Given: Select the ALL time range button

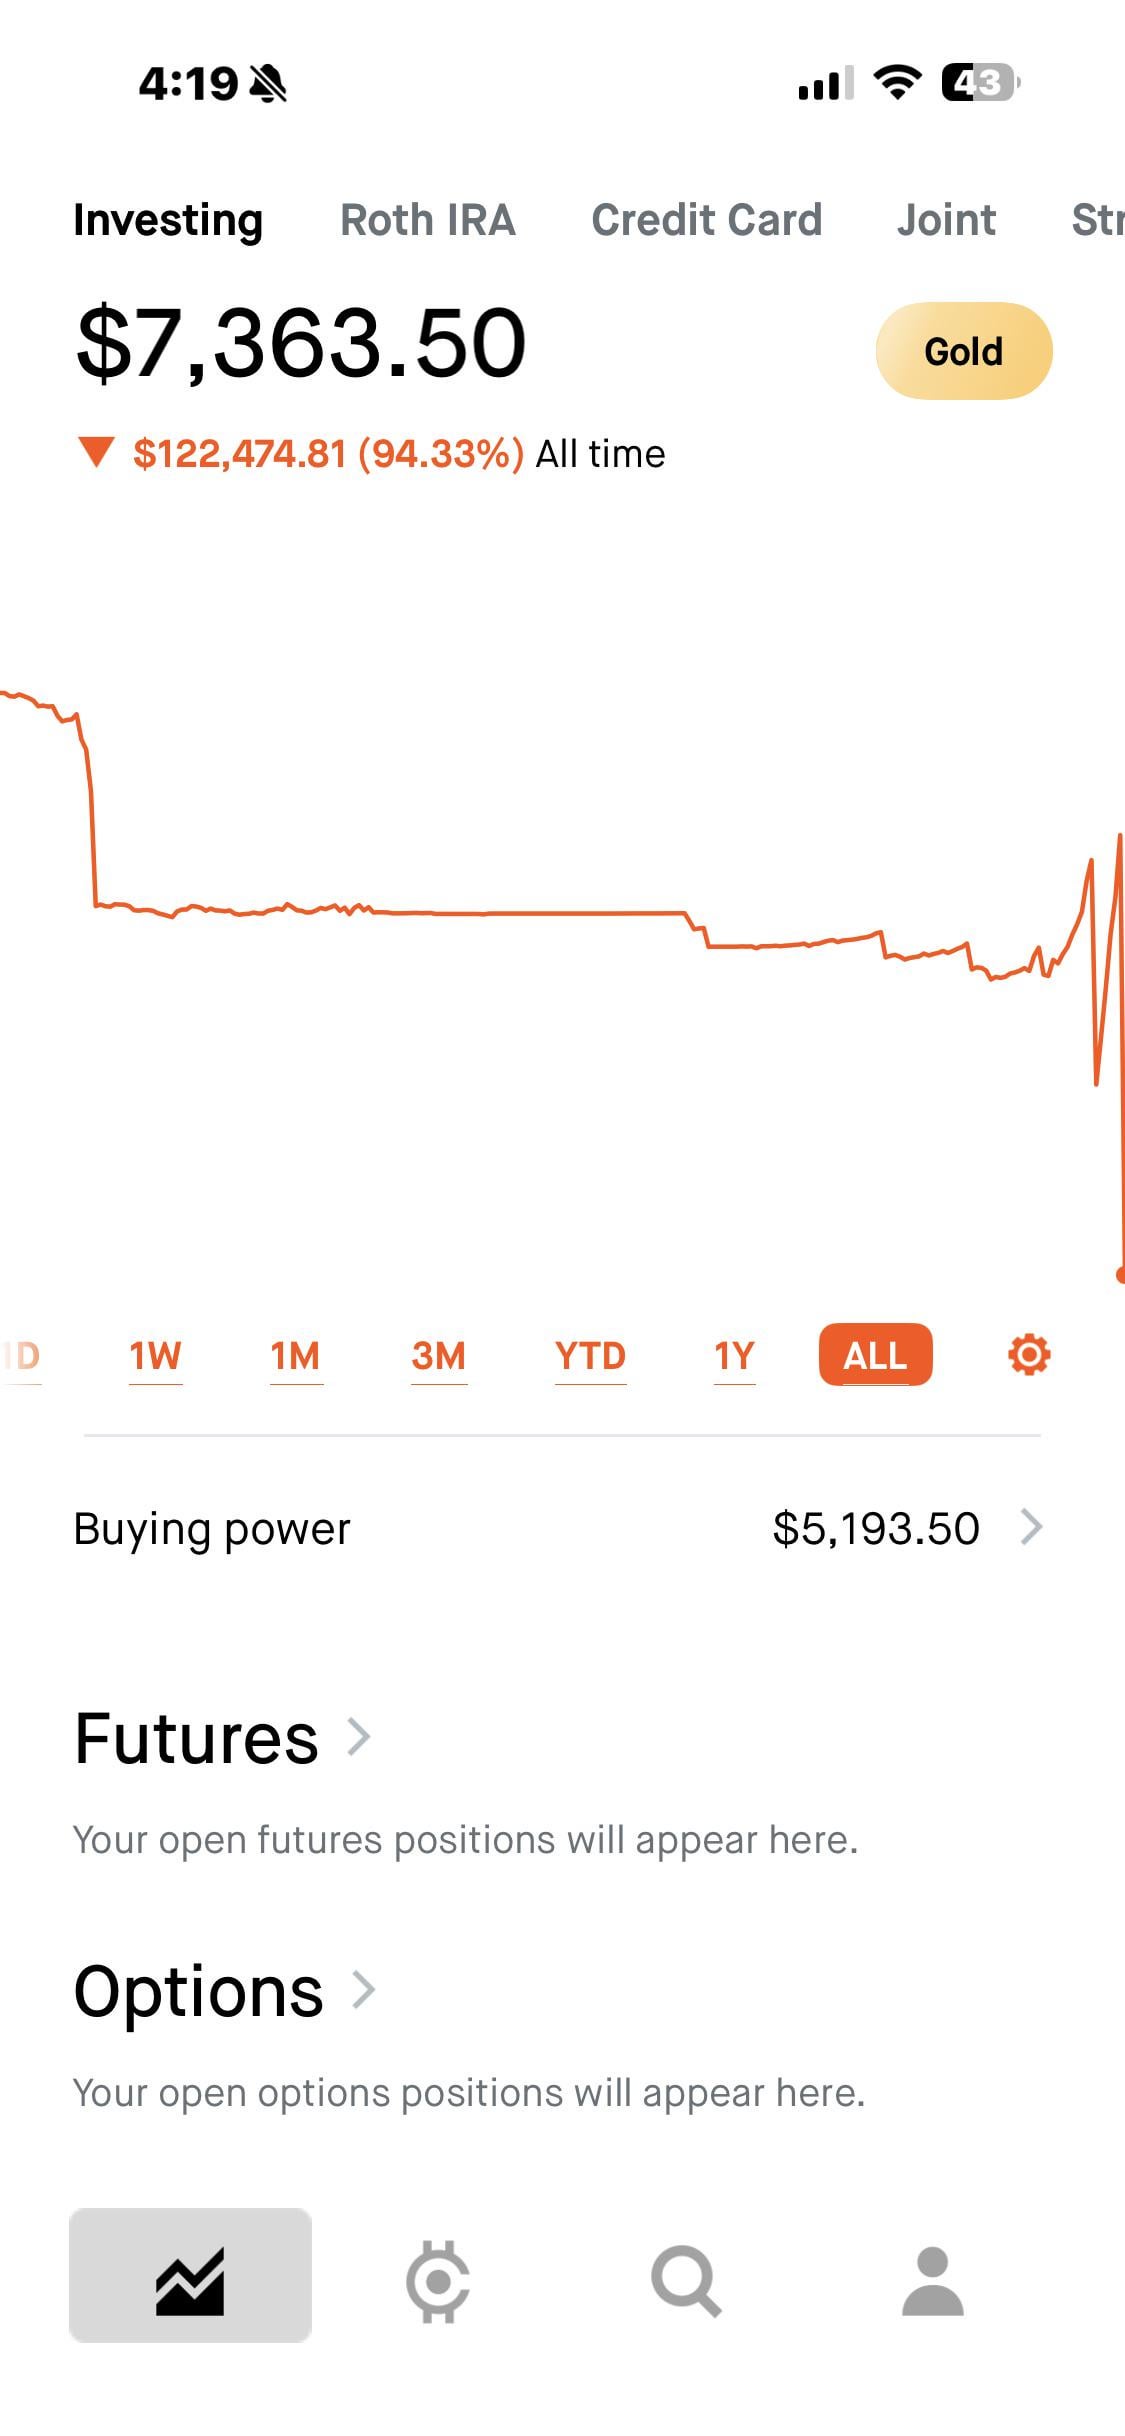Looking at the screenshot, I should click(875, 1356).
